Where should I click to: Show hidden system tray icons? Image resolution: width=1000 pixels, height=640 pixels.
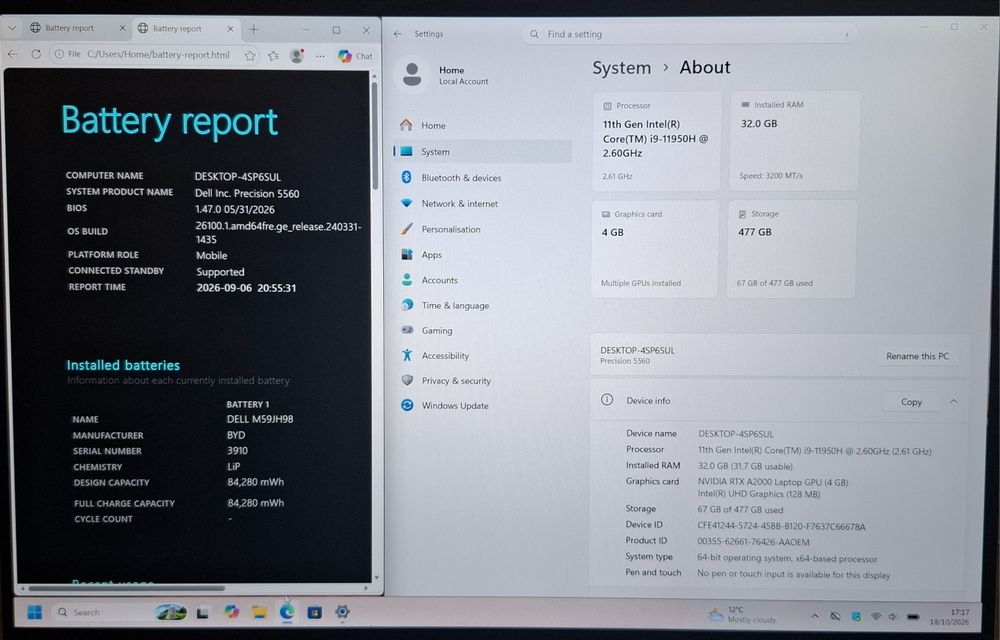click(814, 616)
